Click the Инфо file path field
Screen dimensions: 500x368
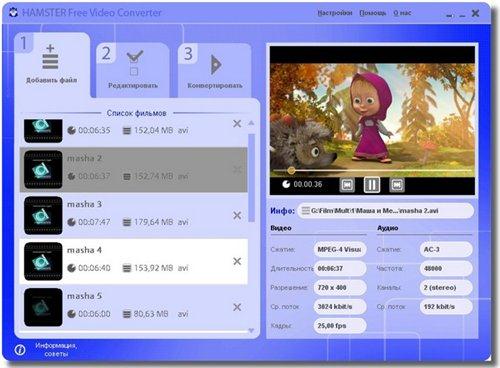tap(385, 211)
